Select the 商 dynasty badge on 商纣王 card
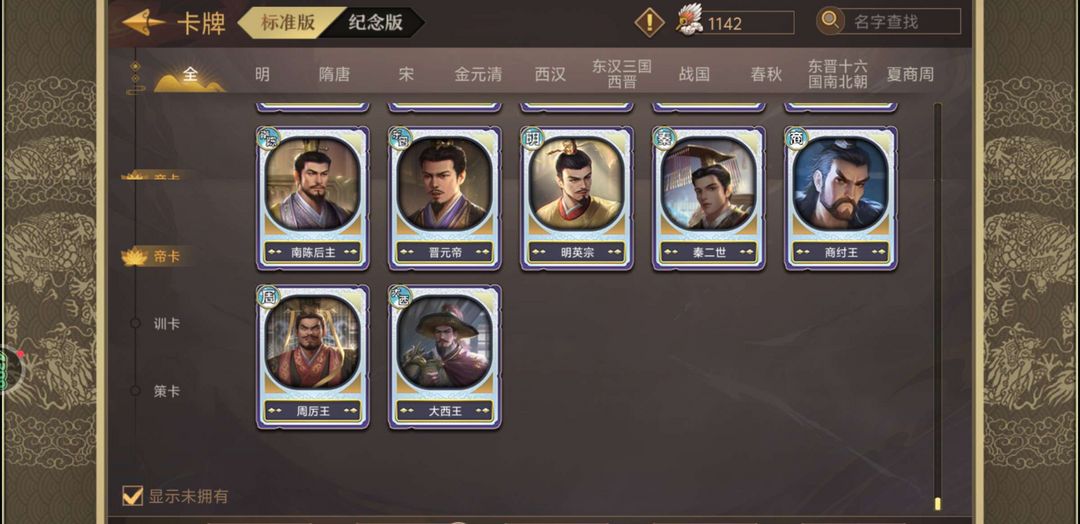This screenshot has height=524, width=1080. [796, 138]
